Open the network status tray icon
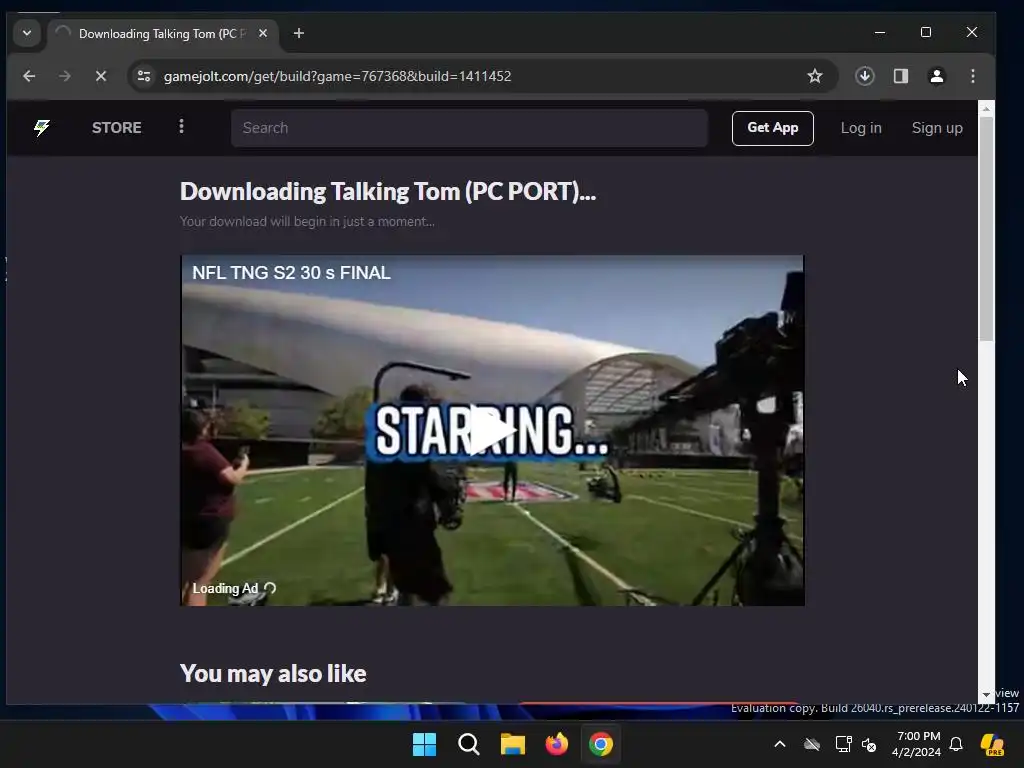Image resolution: width=1024 pixels, height=768 pixels. point(843,744)
